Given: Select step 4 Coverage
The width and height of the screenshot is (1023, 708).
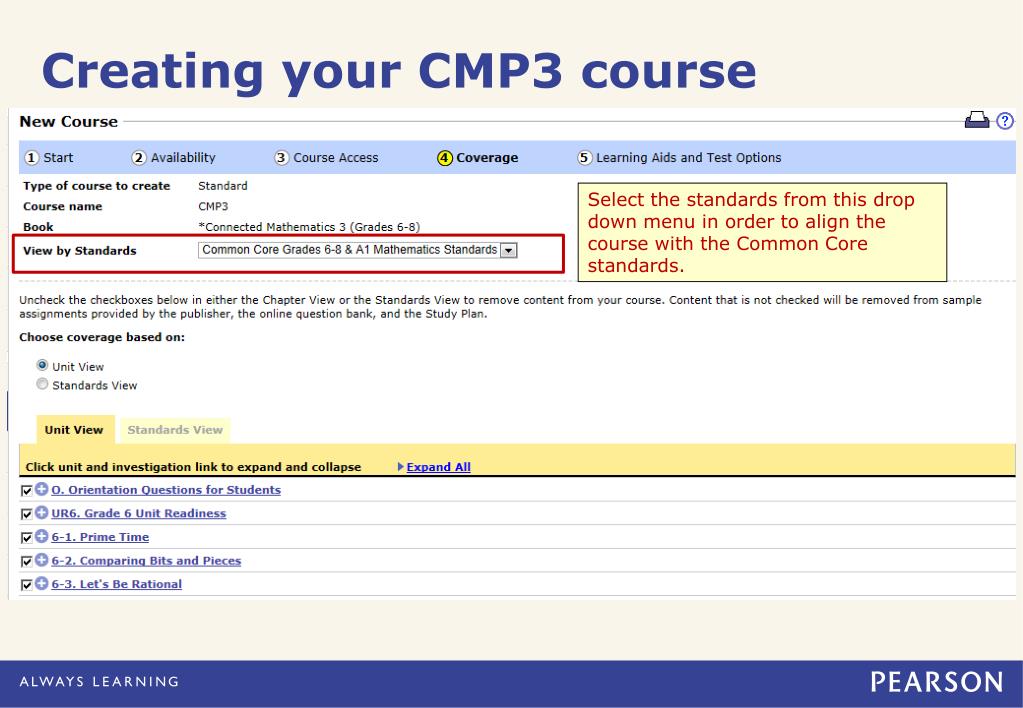Looking at the screenshot, I should [x=478, y=157].
